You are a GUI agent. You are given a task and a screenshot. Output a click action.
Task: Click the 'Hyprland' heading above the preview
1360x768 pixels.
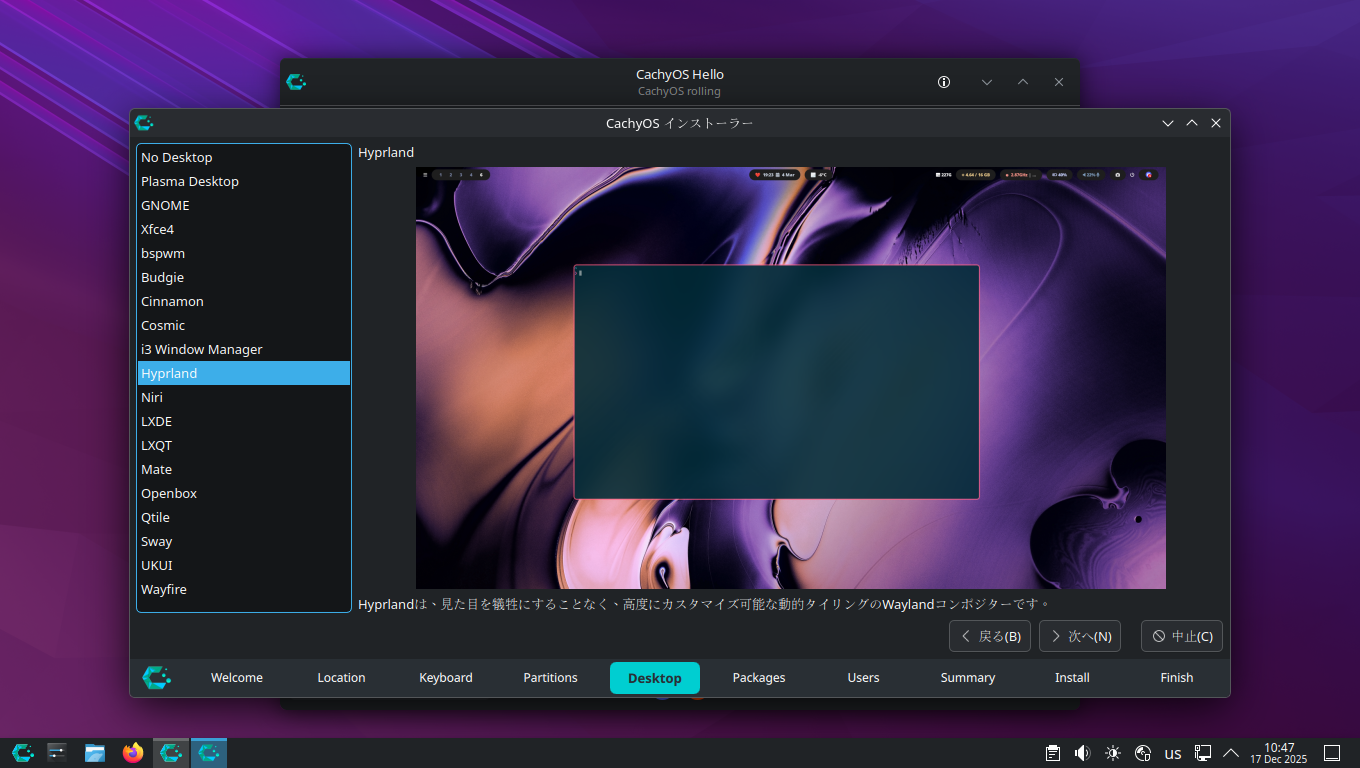click(386, 152)
